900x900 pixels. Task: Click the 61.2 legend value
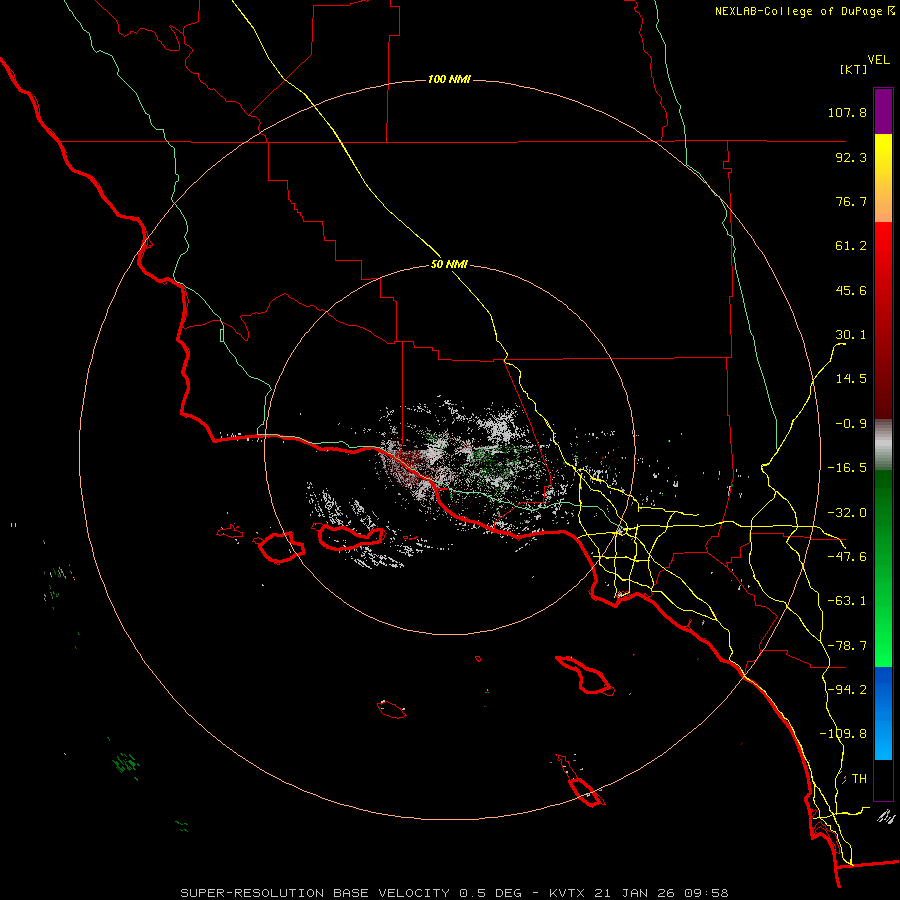851,246
